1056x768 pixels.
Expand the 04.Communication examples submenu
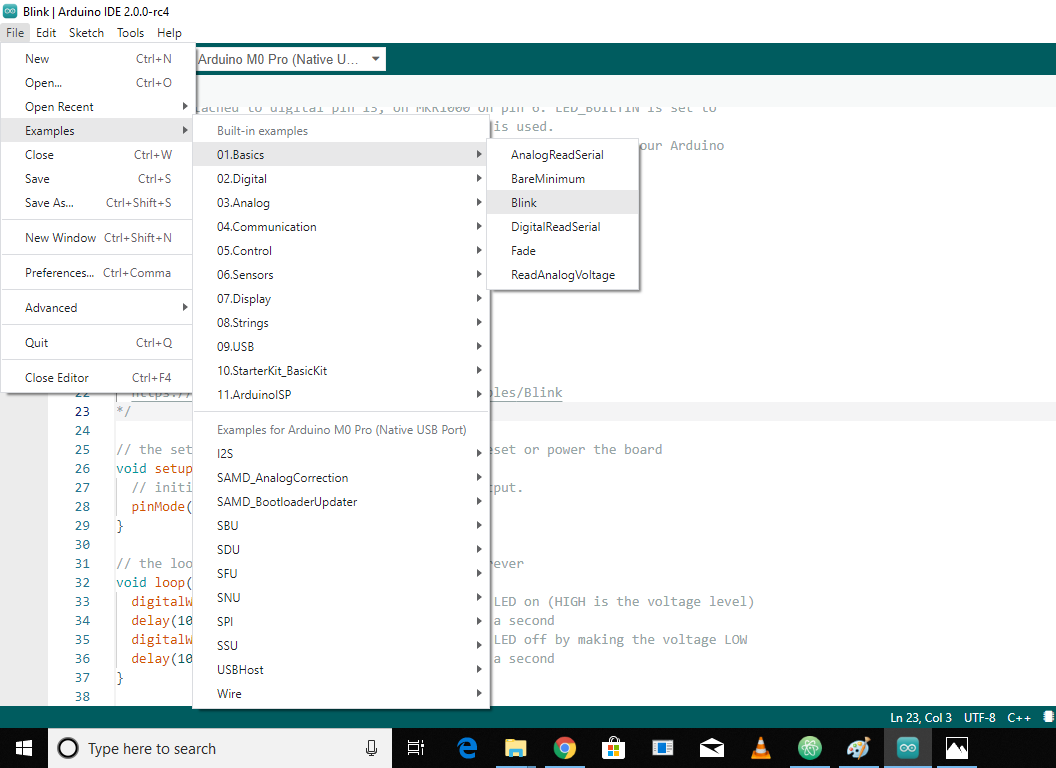(x=341, y=227)
